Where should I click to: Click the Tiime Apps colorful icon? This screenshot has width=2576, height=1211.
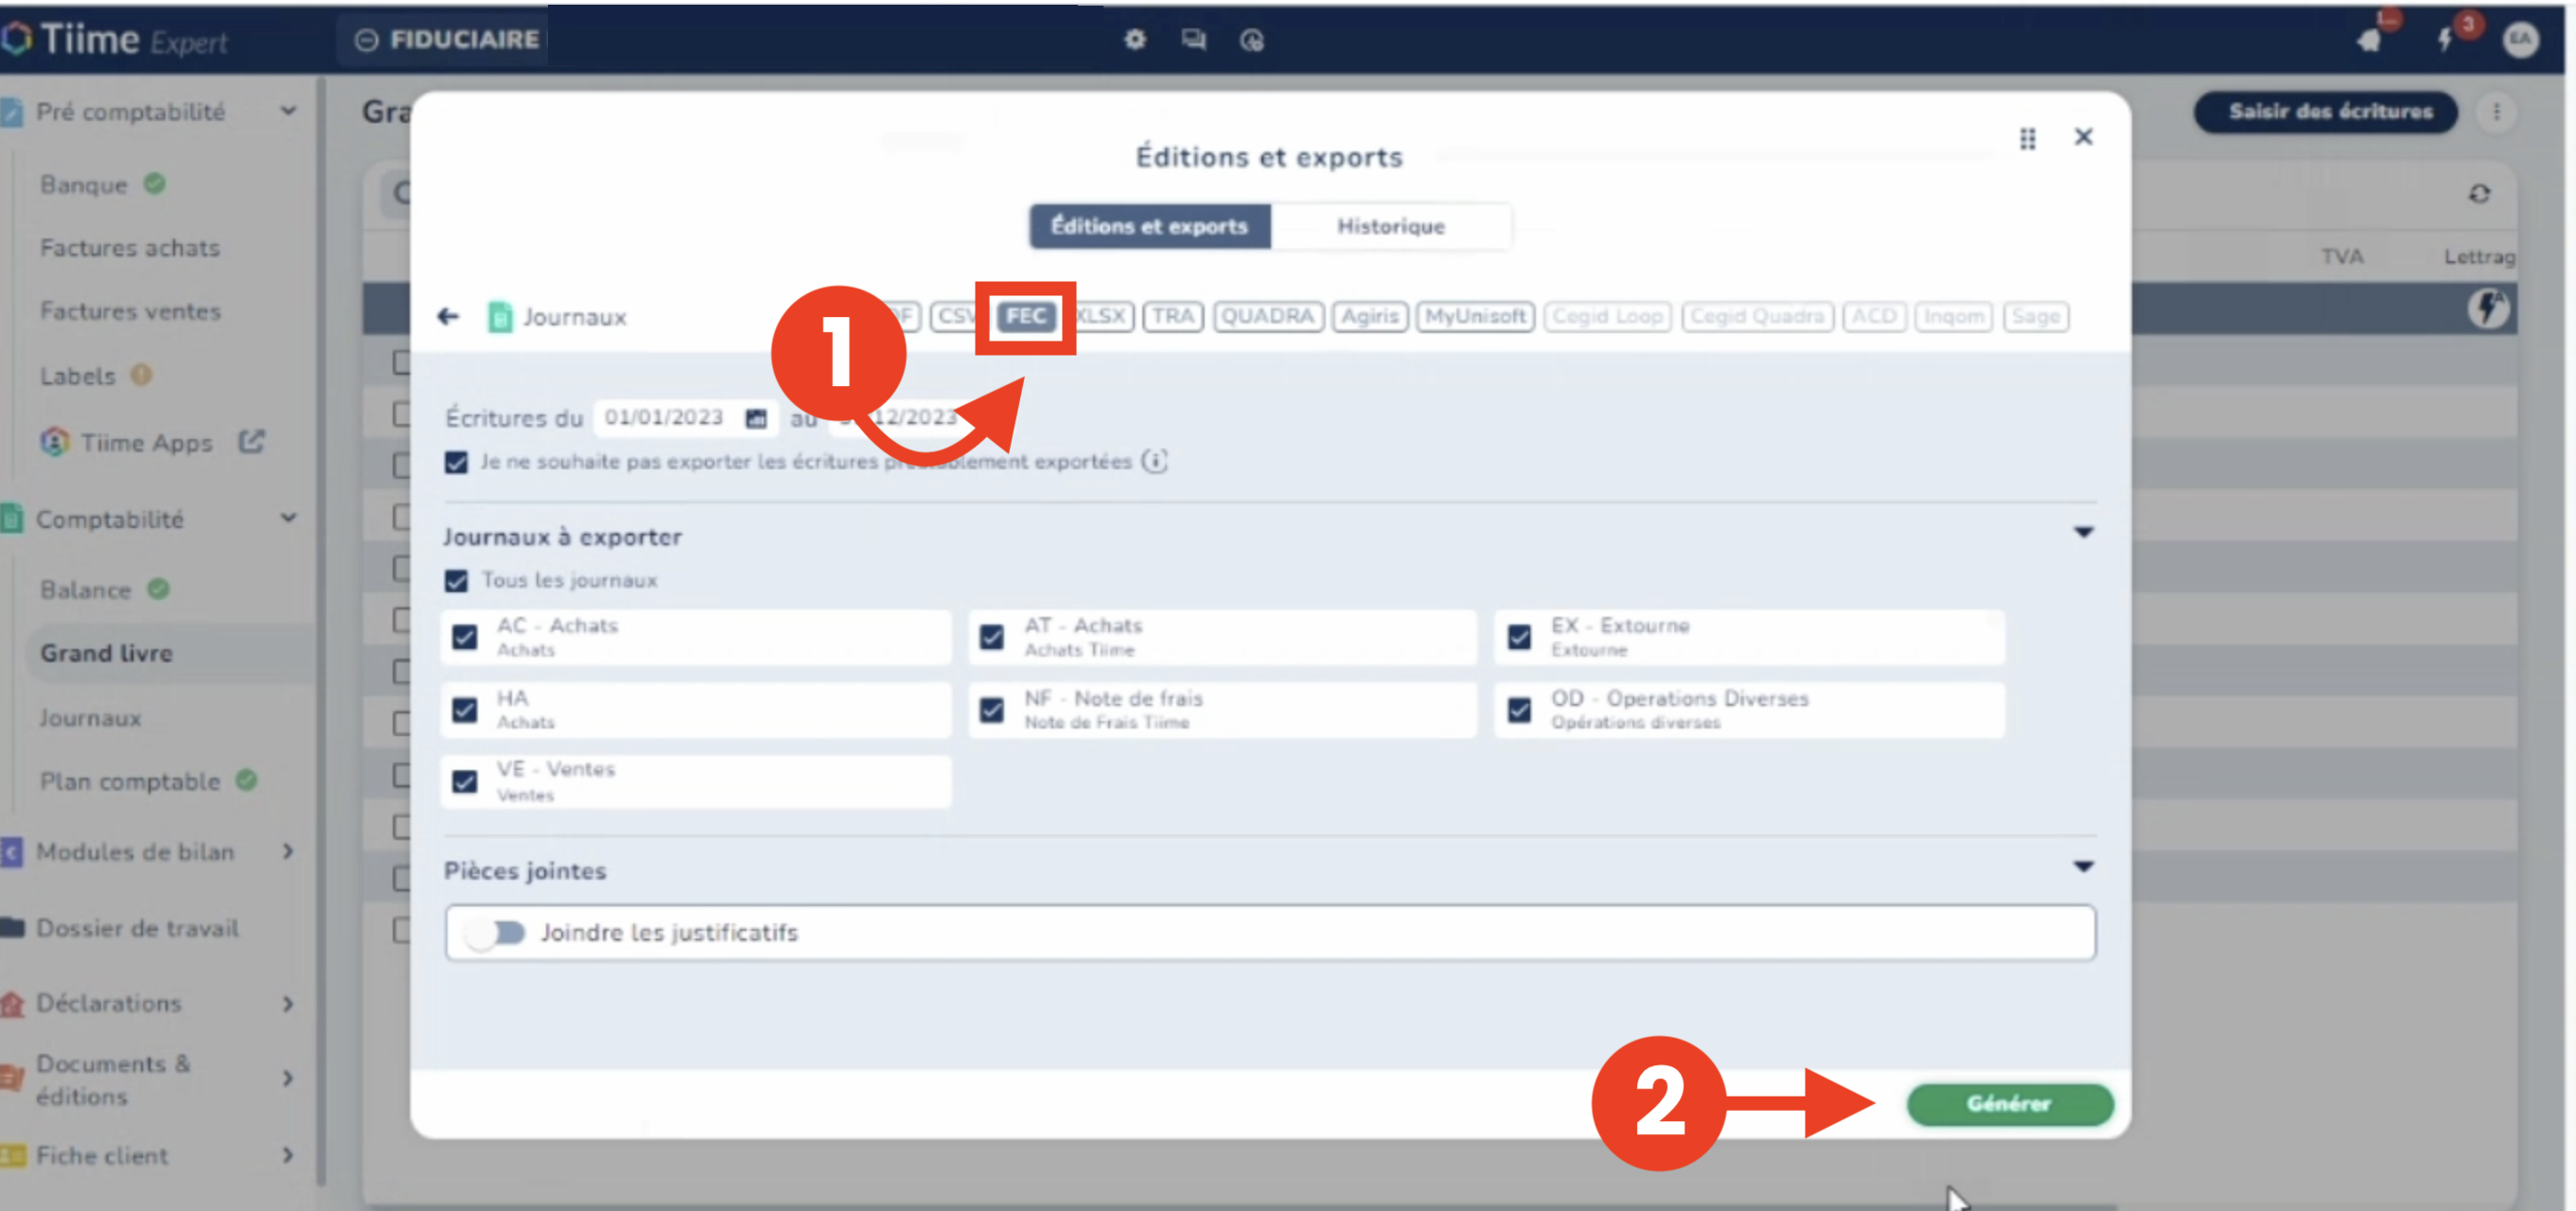point(55,442)
